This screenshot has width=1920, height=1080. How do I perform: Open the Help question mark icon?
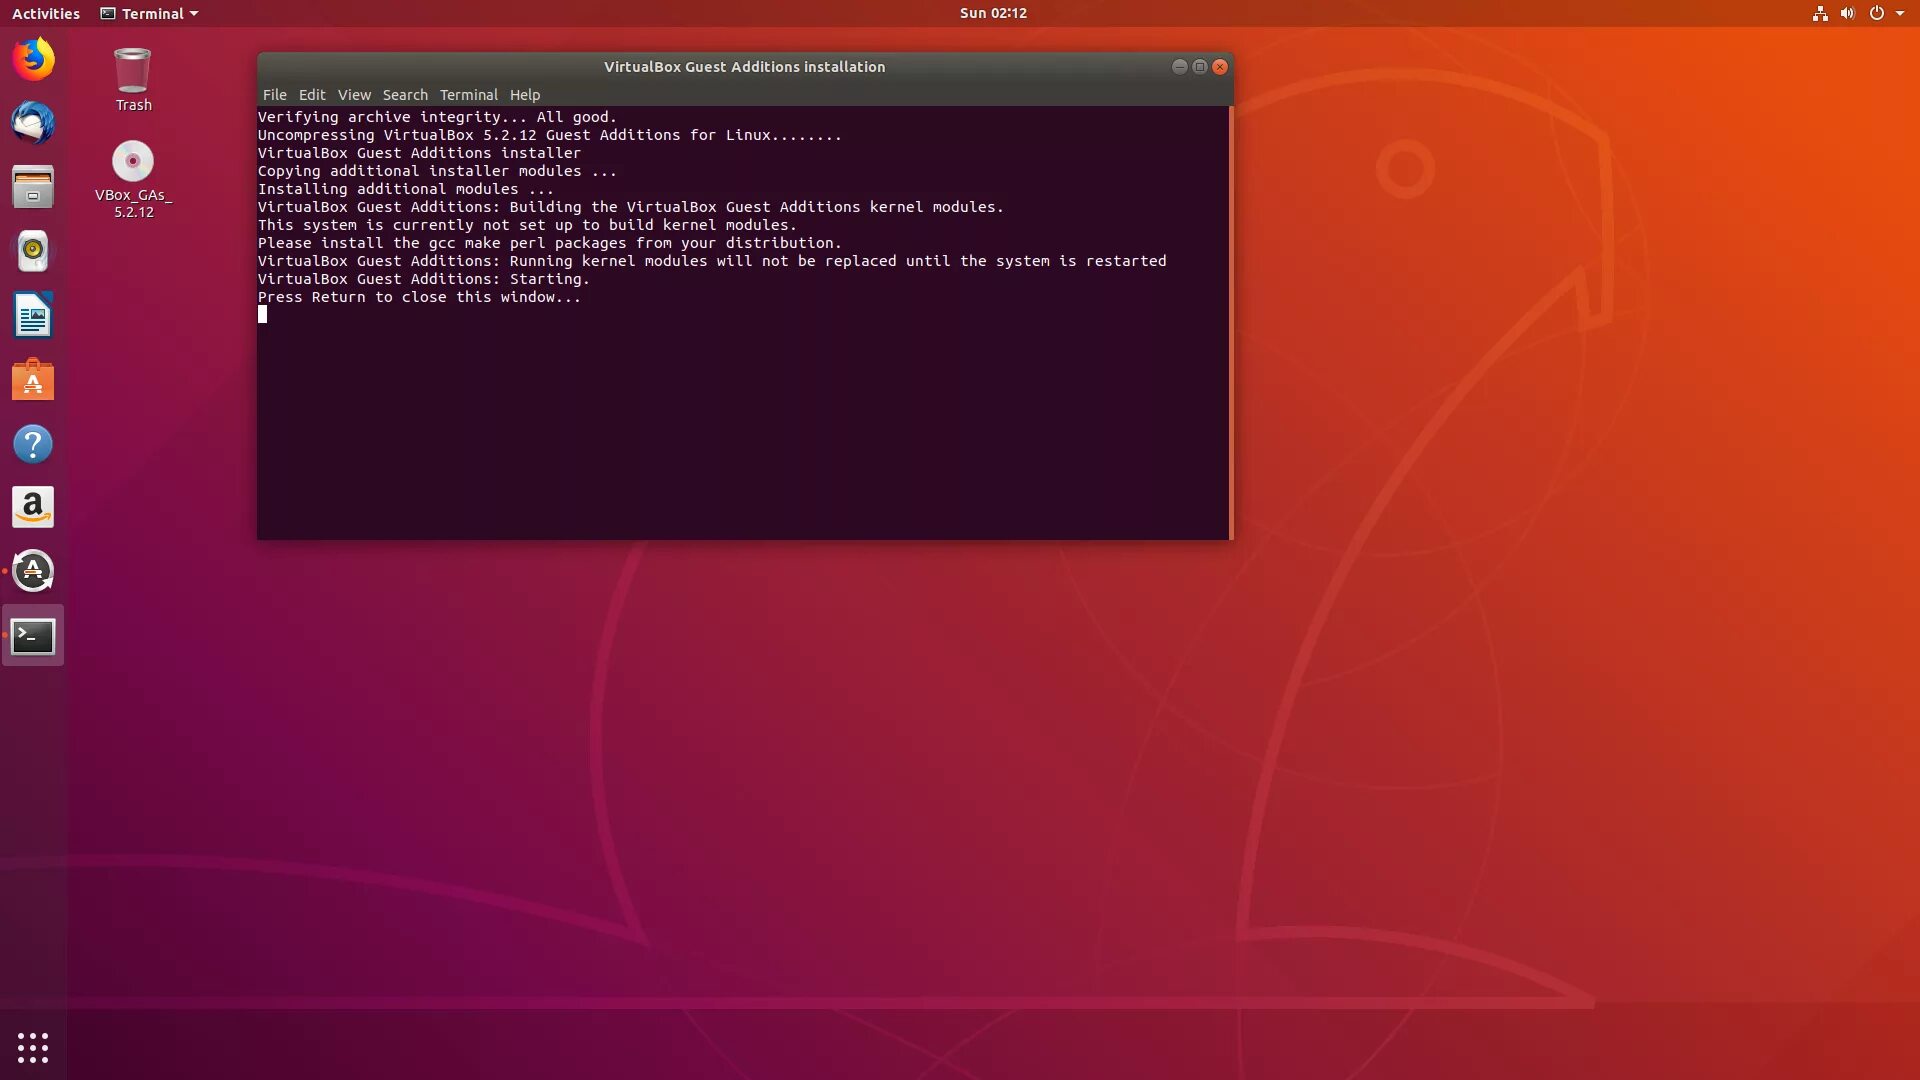[33, 444]
